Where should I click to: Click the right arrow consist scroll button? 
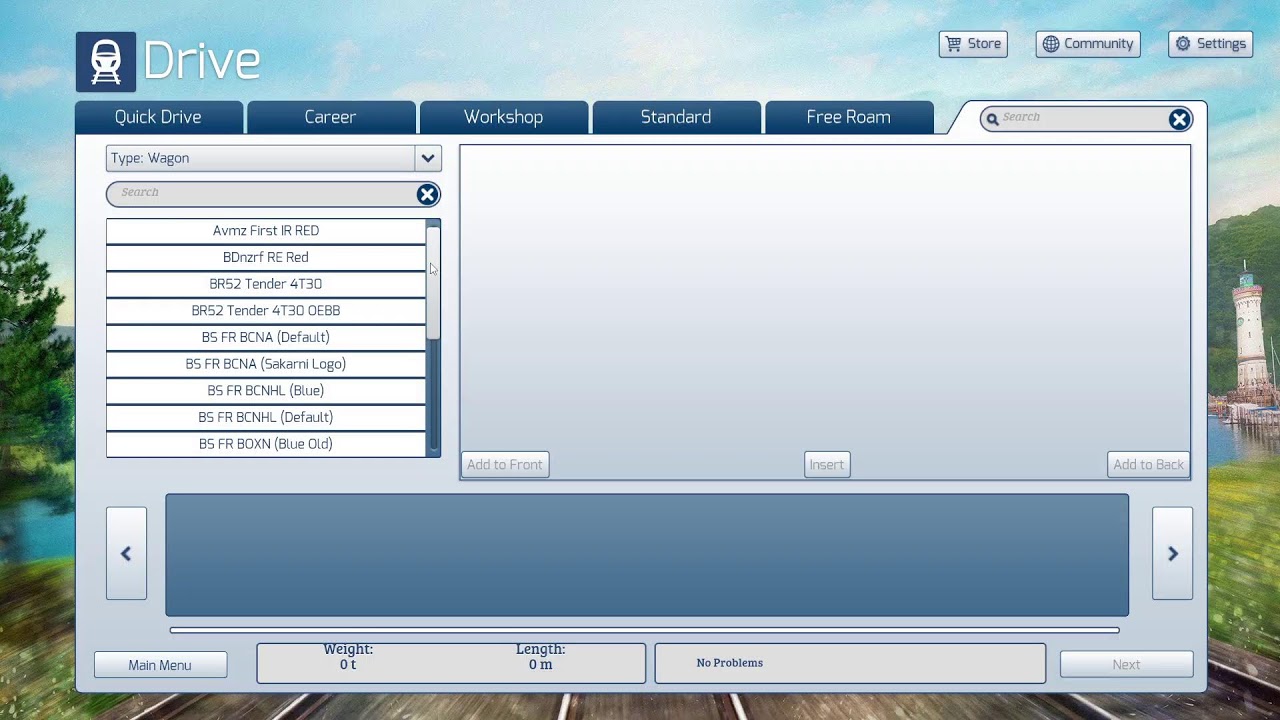pos(1172,554)
